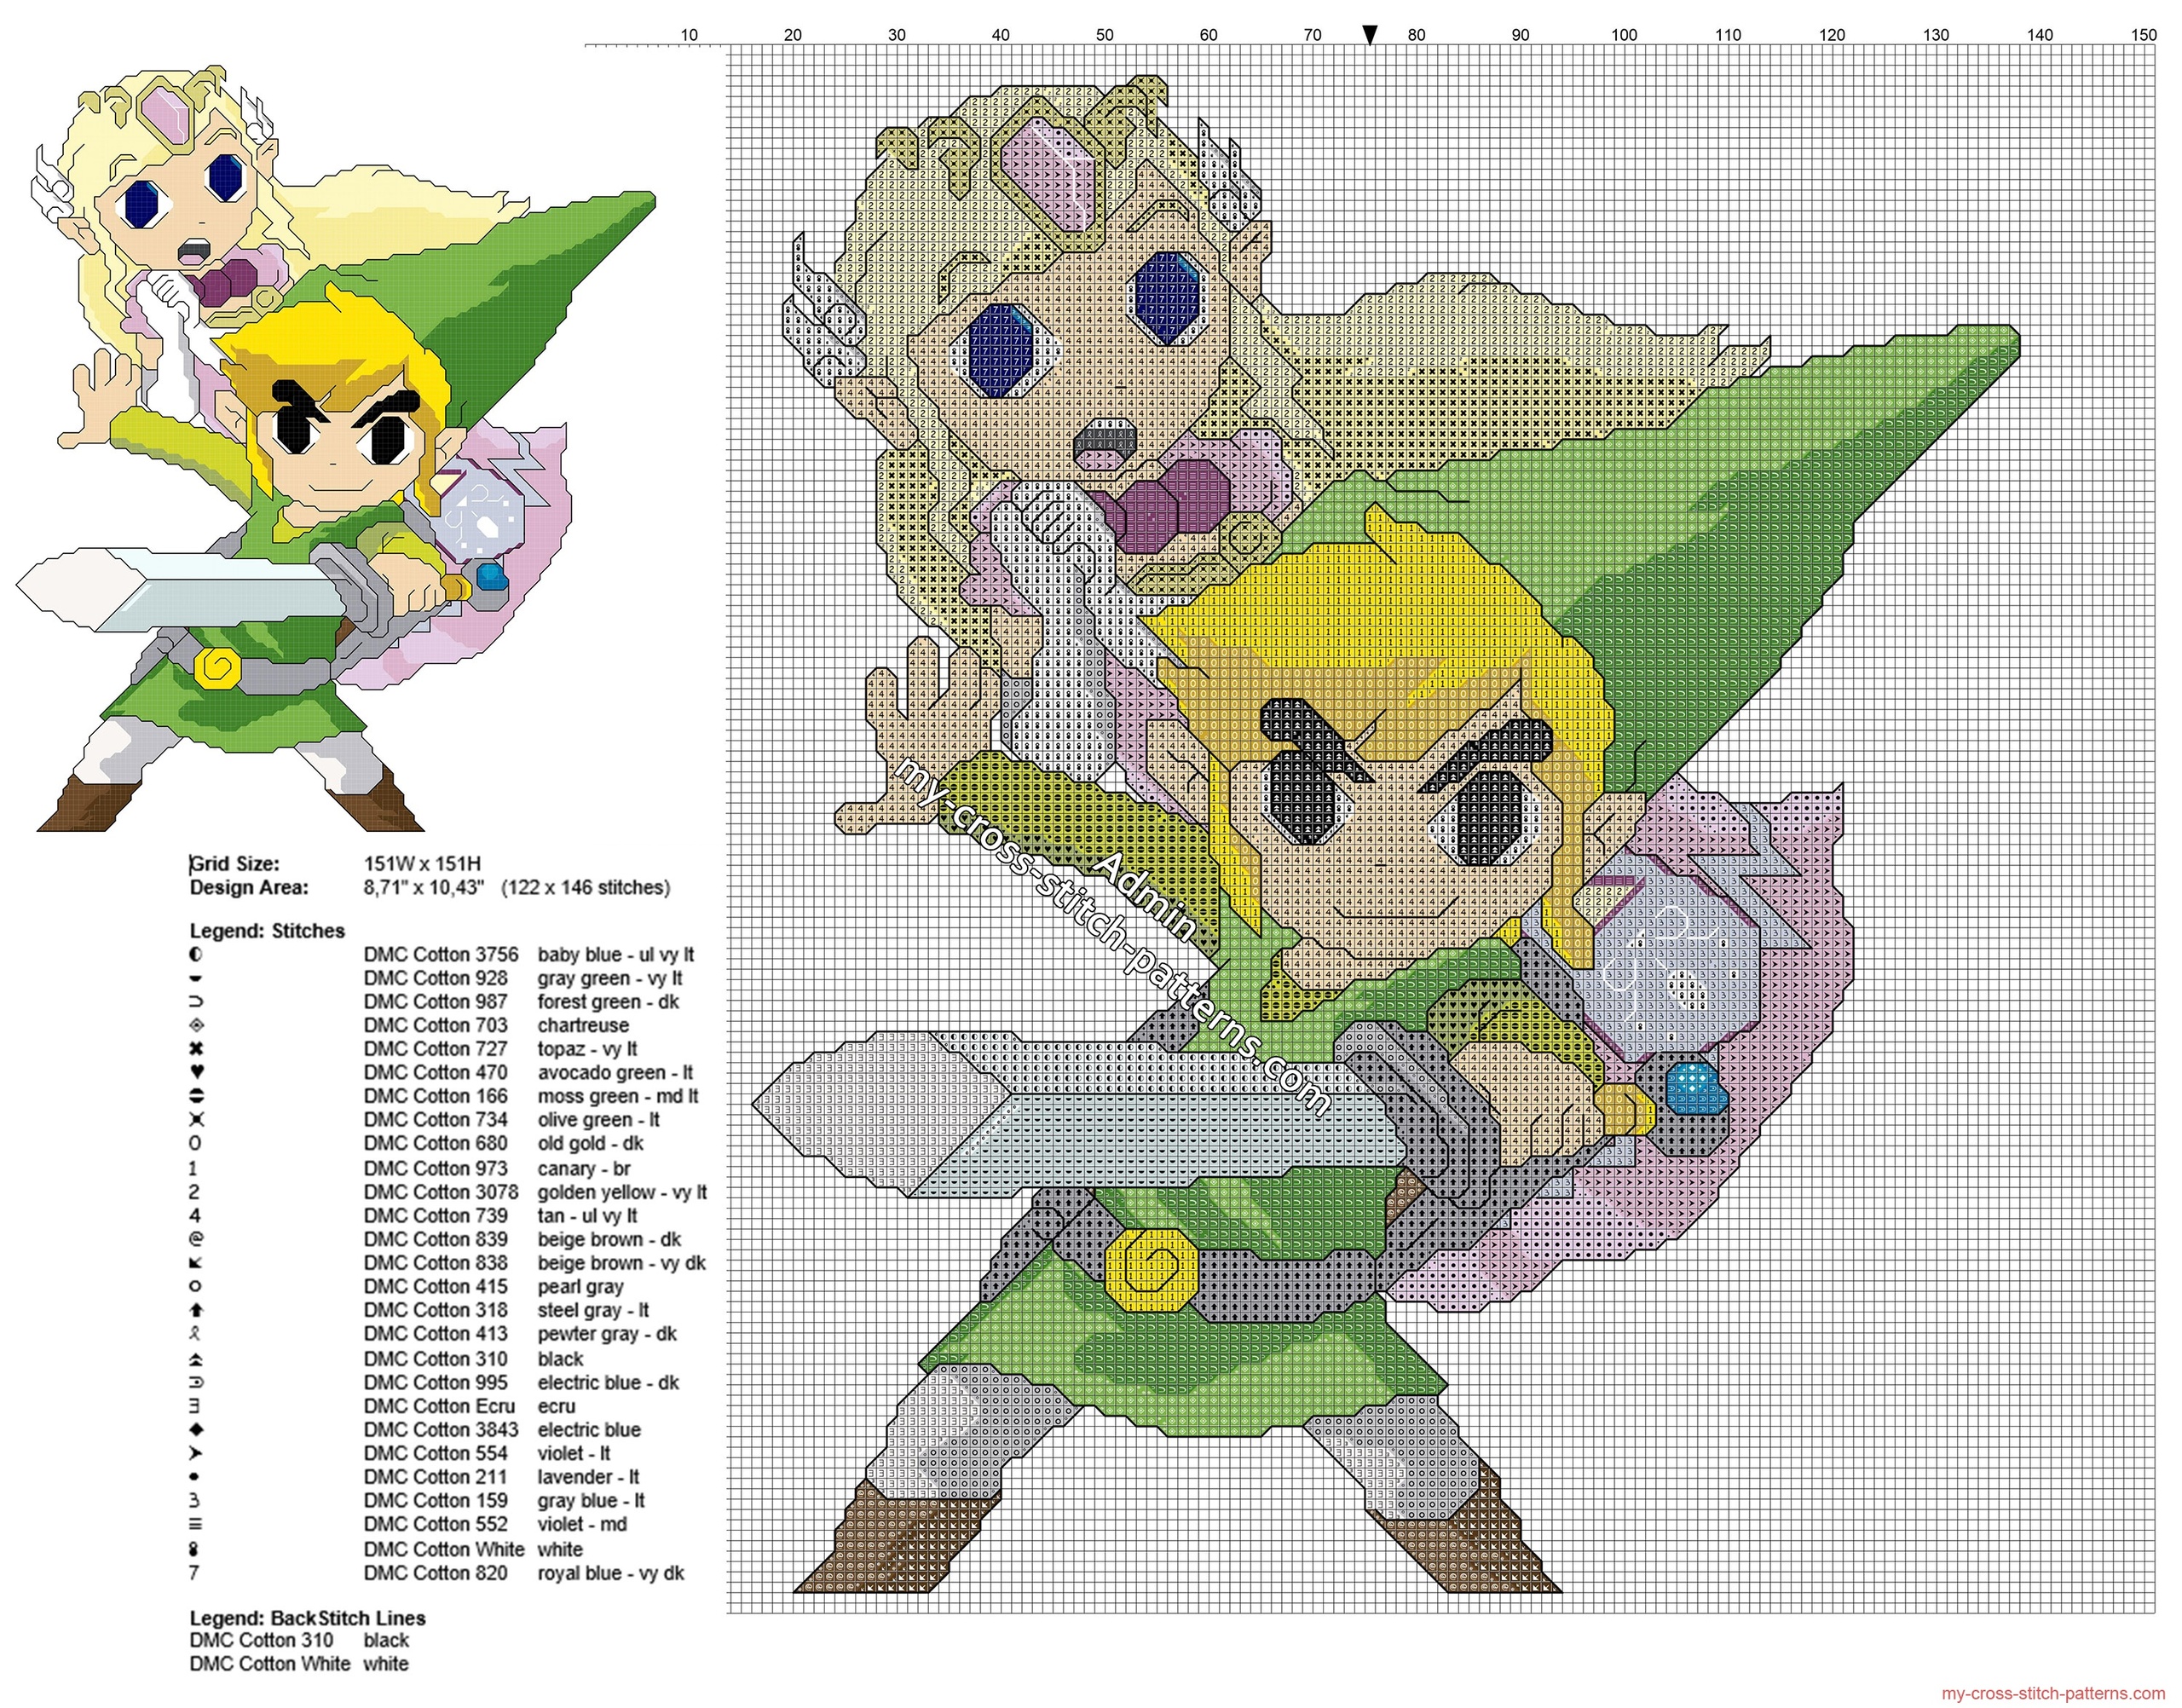Image resolution: width=2182 pixels, height=1708 pixels.
Task: Click the 'Legend: Stitches' heading
Action: tap(267, 931)
